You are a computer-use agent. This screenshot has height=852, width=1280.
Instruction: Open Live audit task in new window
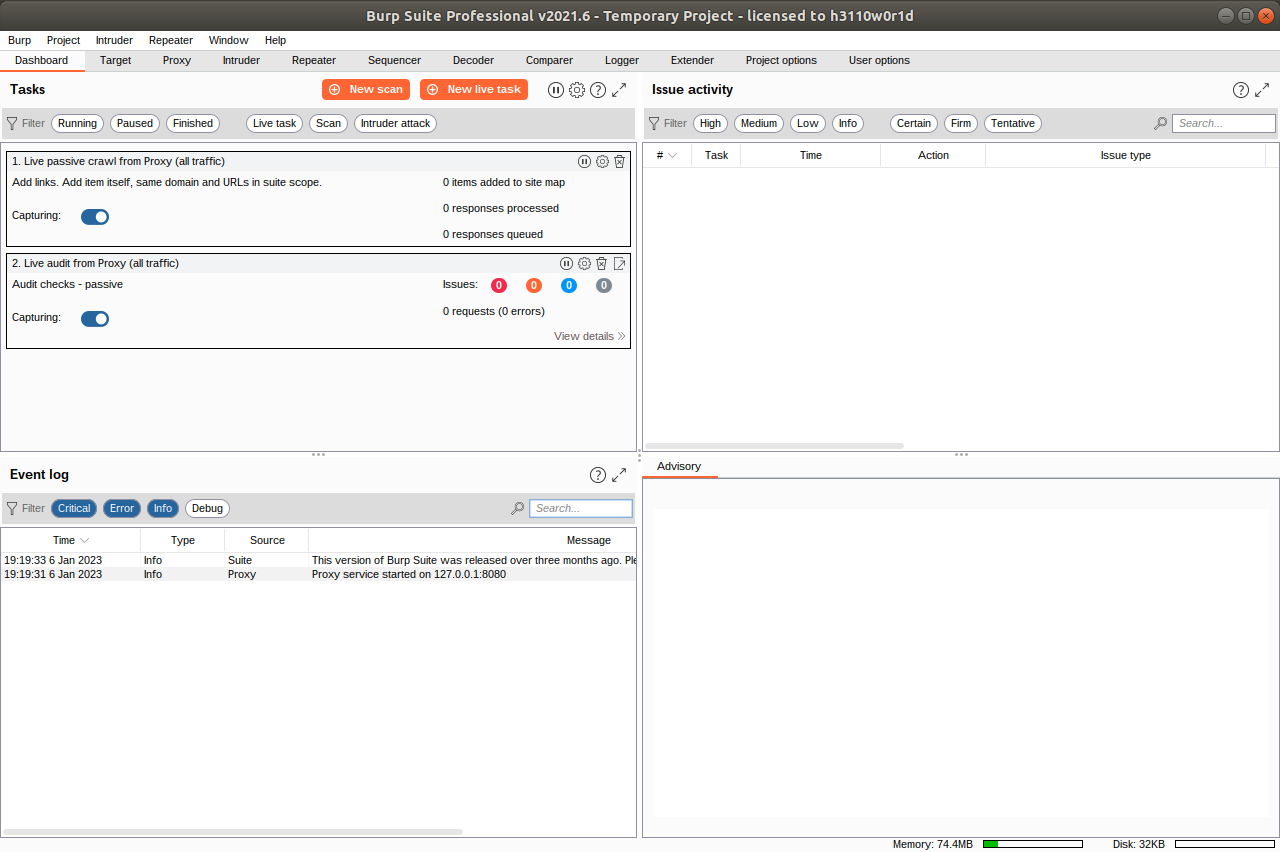[619, 263]
